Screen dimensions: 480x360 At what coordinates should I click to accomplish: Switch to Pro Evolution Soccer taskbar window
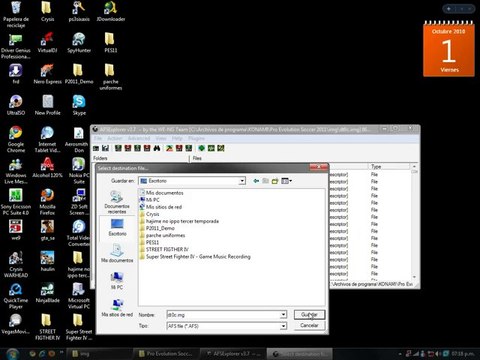click(x=166, y=354)
